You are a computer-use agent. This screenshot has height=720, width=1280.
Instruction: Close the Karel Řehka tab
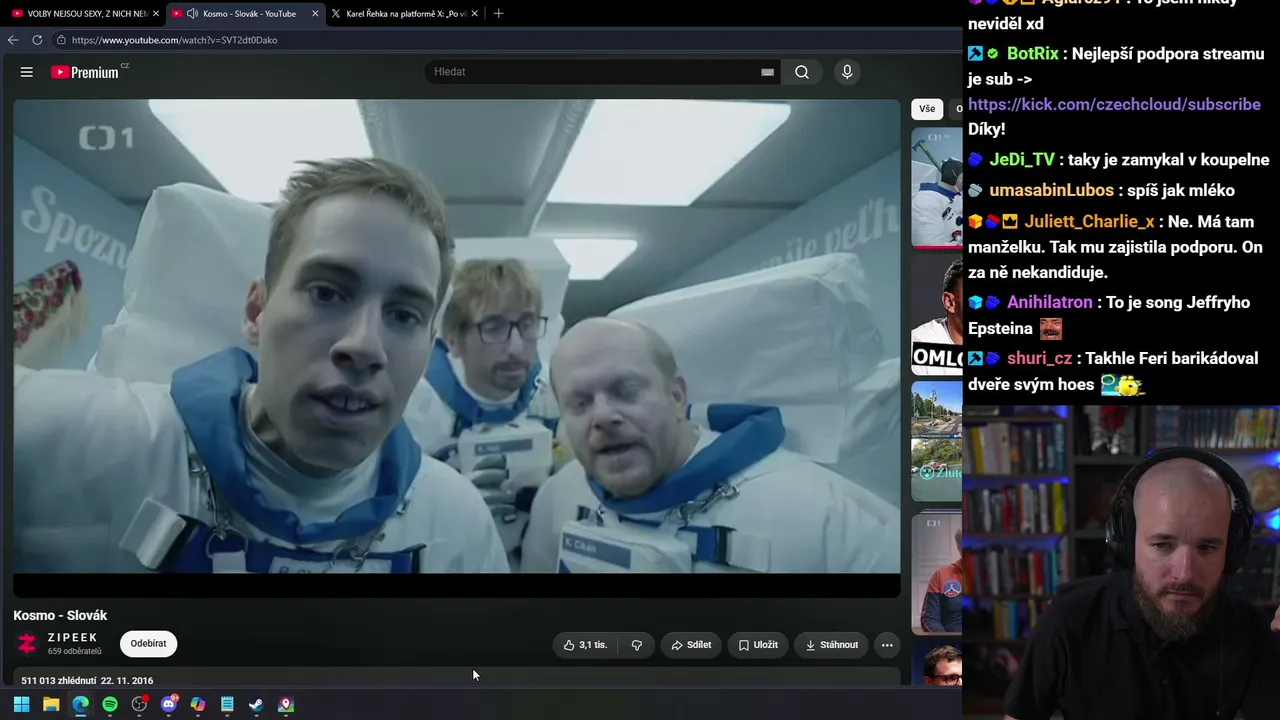click(x=475, y=14)
